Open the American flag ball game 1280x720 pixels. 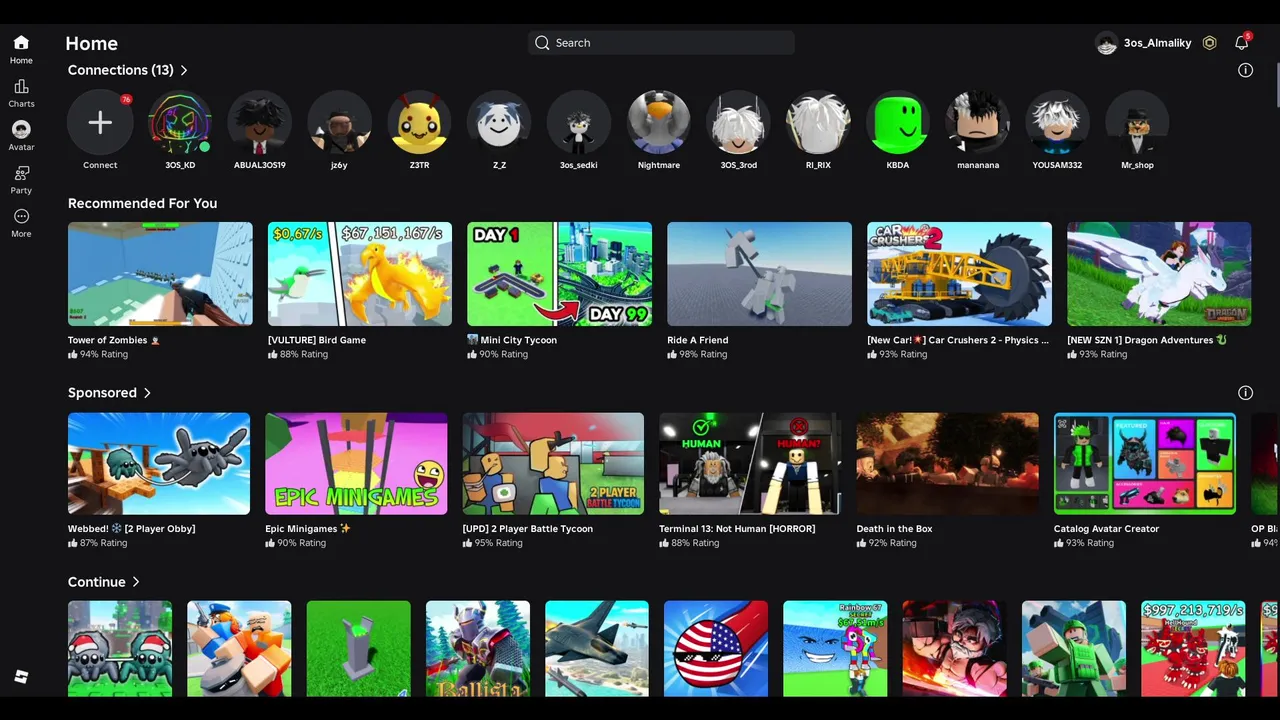716,648
